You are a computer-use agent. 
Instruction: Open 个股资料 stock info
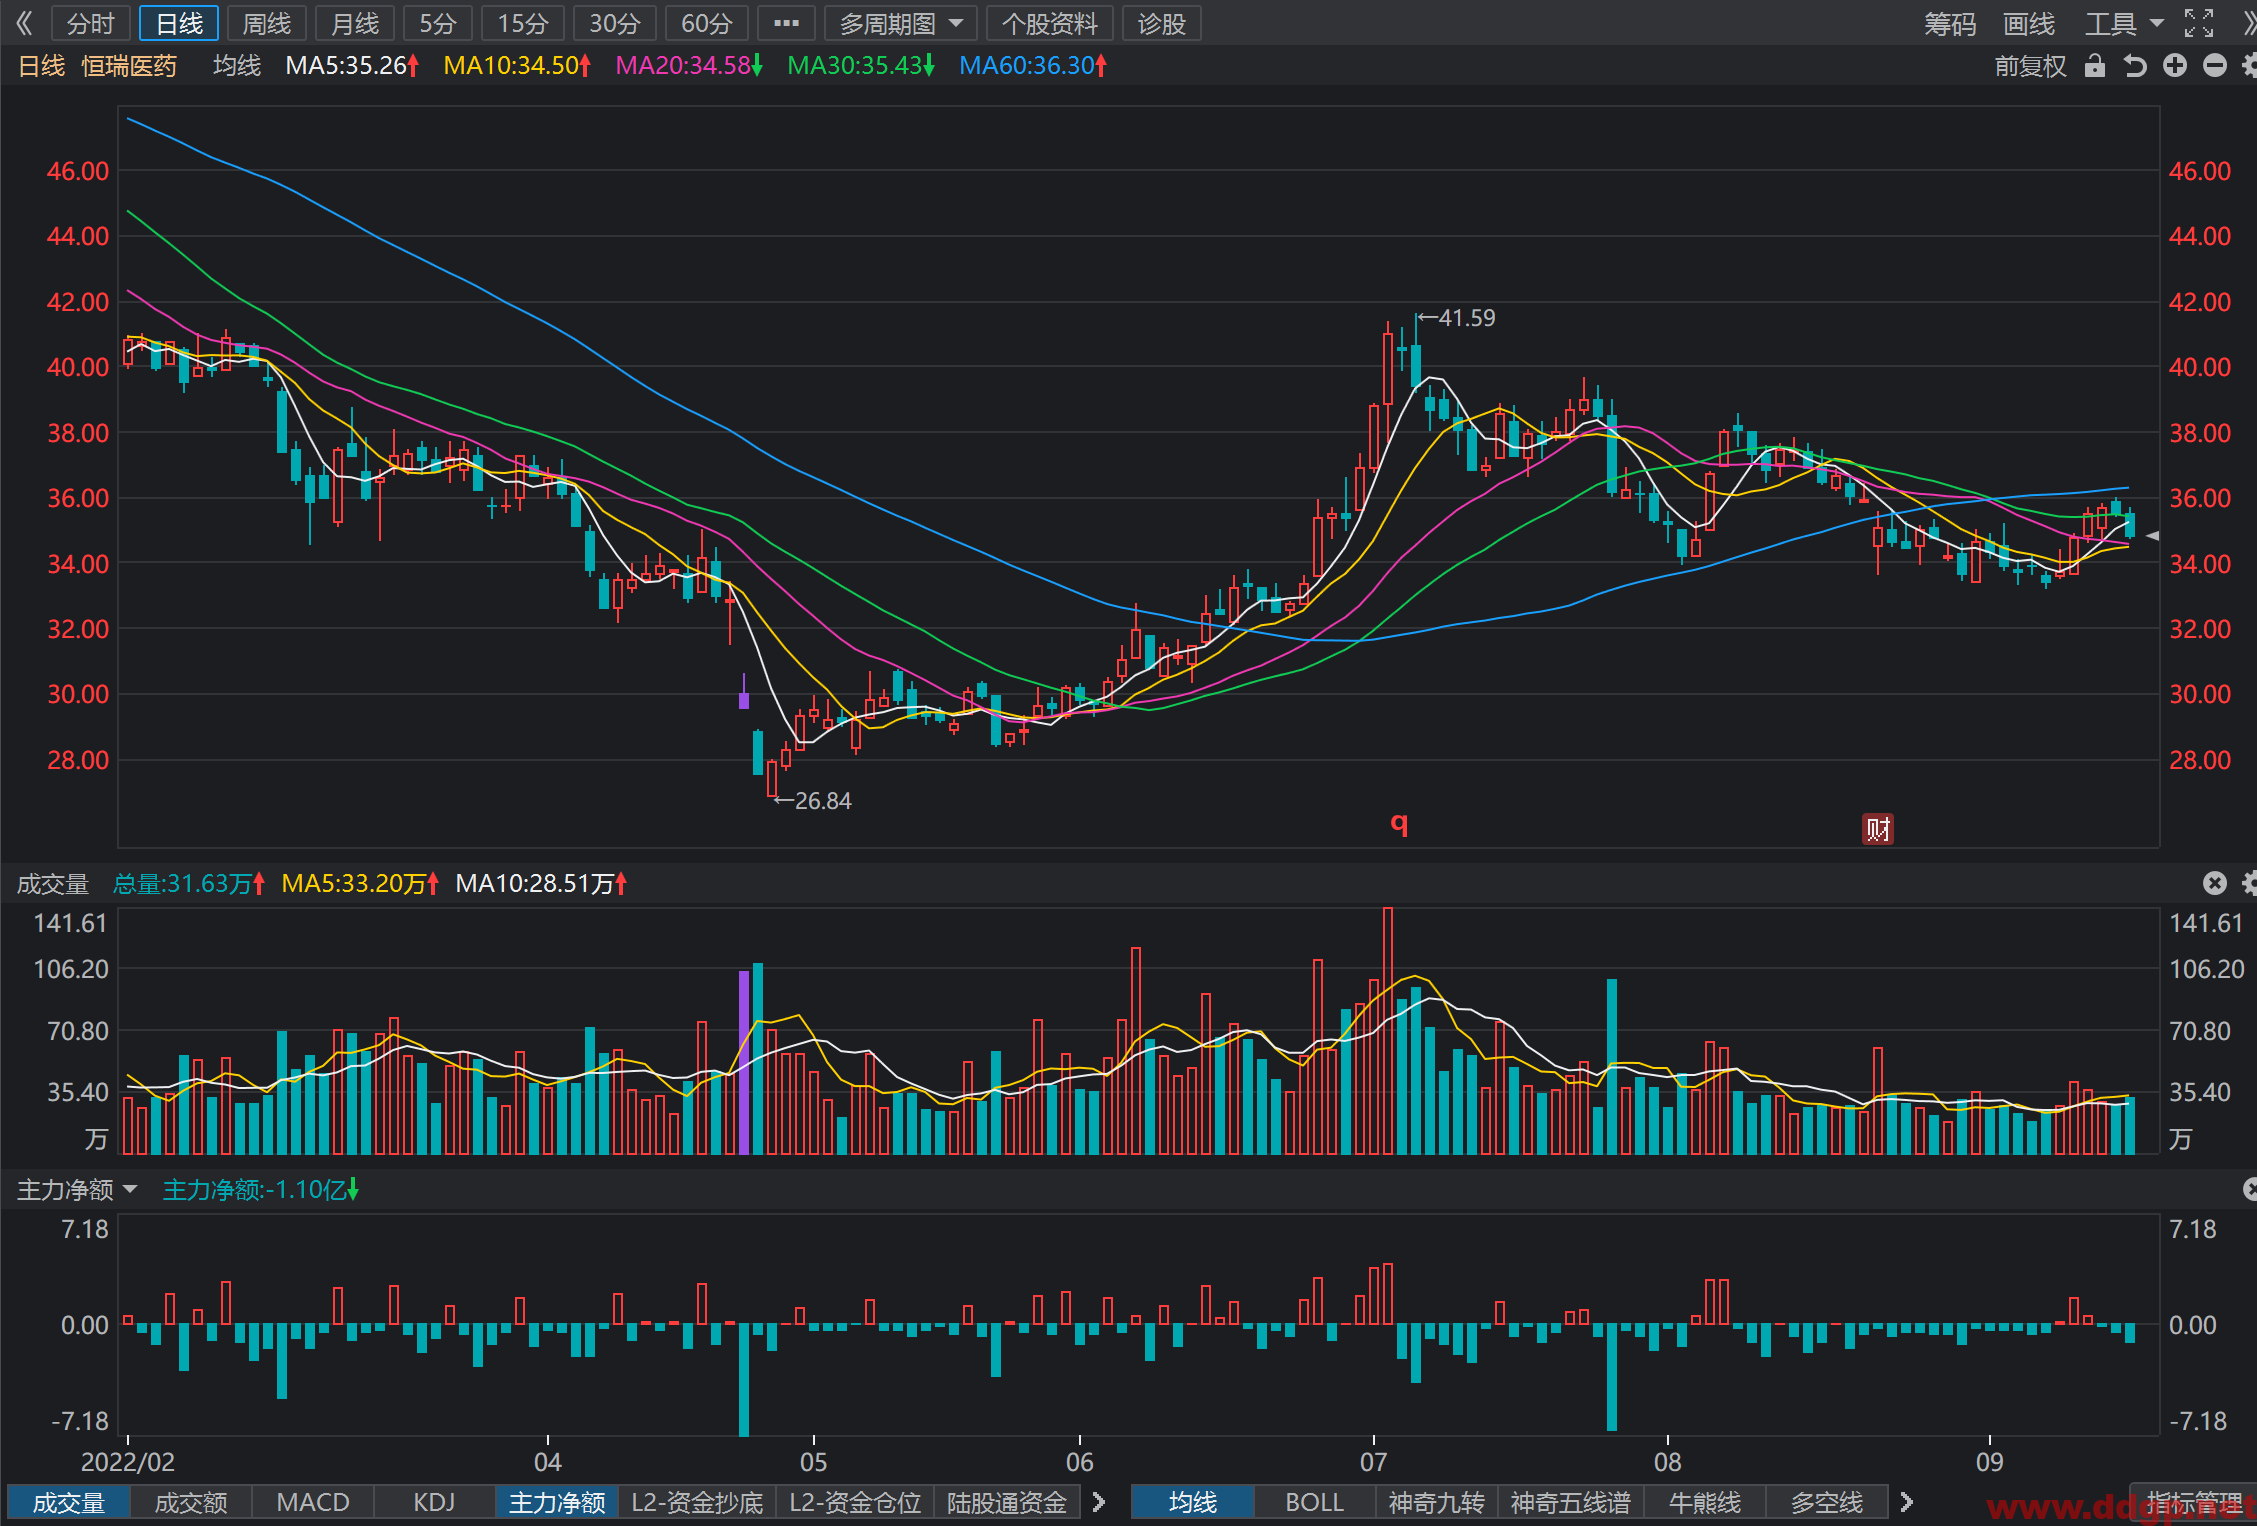tap(1050, 23)
